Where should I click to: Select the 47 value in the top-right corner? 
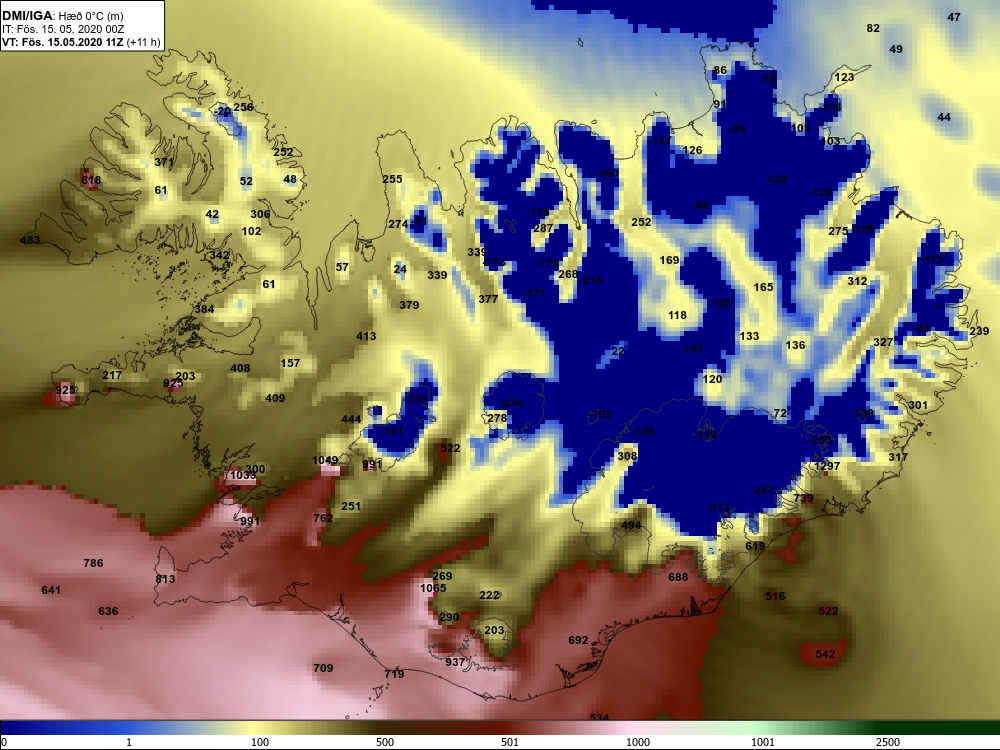pos(954,17)
